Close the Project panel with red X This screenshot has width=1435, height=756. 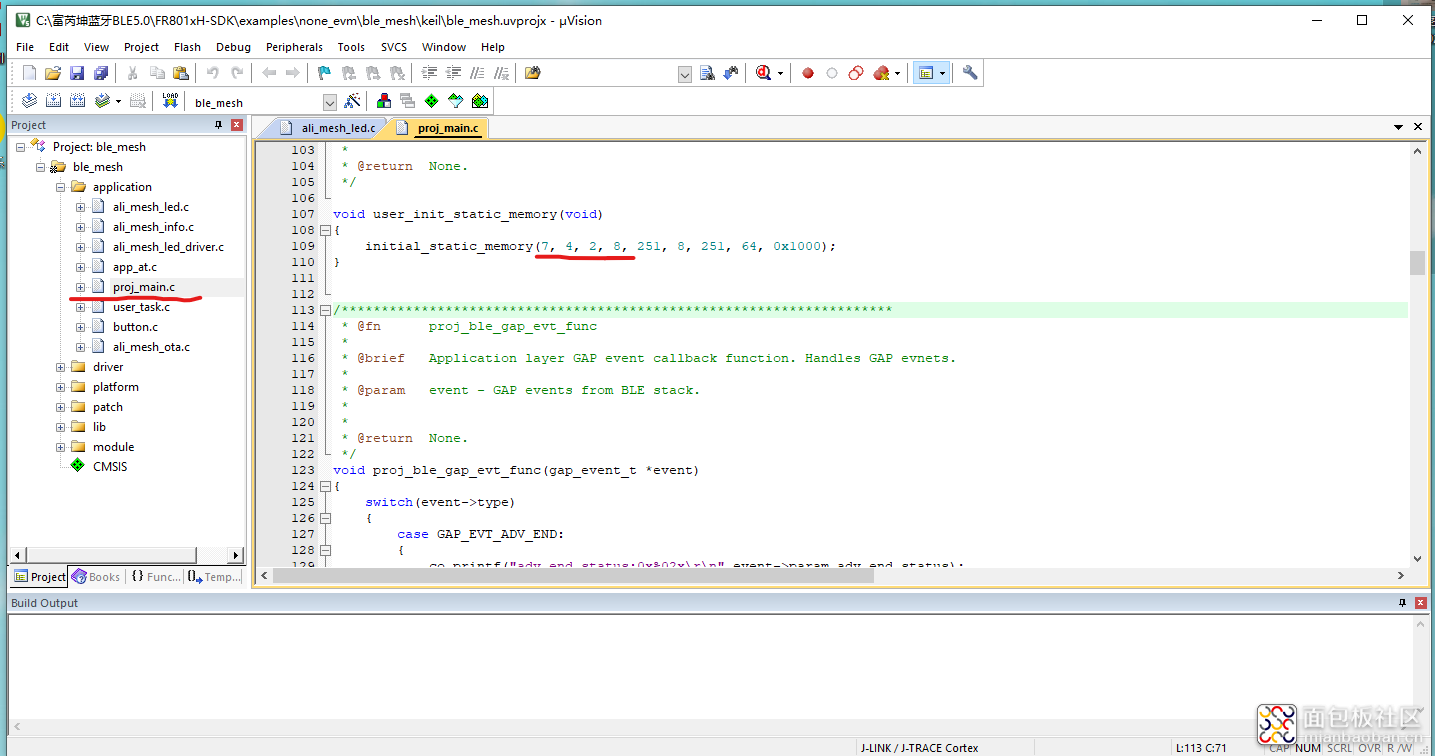tap(237, 125)
